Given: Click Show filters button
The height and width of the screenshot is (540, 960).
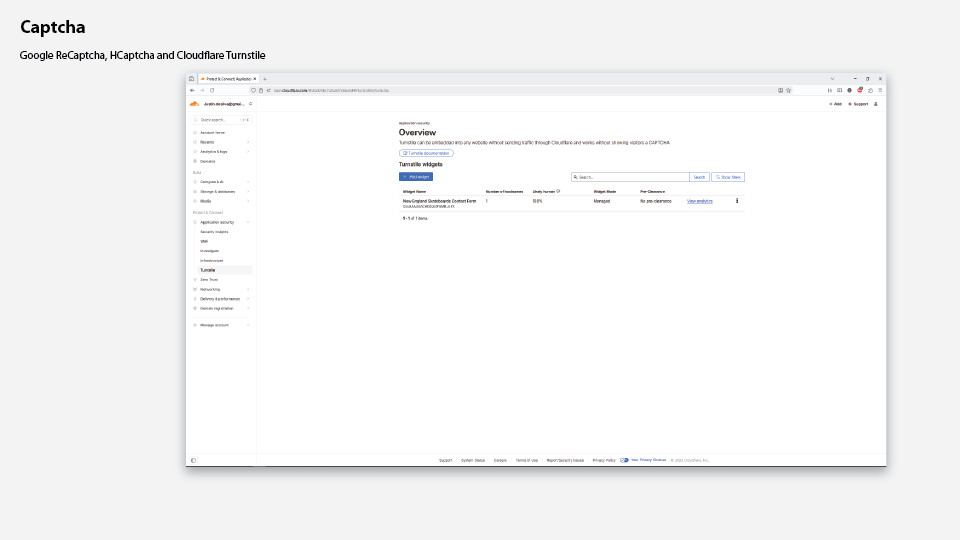Looking at the screenshot, I should [728, 177].
